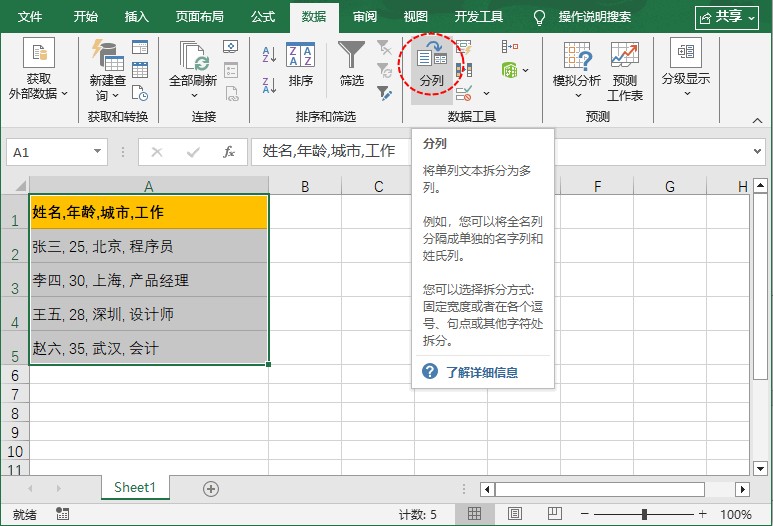Click the zoom in plus button
The height and width of the screenshot is (526, 773).
click(702, 514)
